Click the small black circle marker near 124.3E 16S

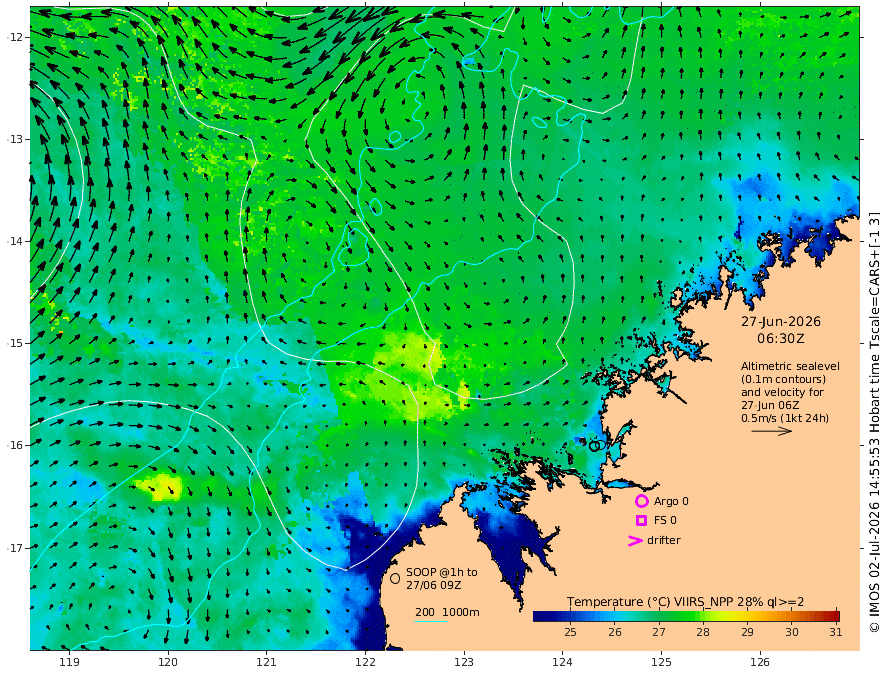click(x=595, y=446)
